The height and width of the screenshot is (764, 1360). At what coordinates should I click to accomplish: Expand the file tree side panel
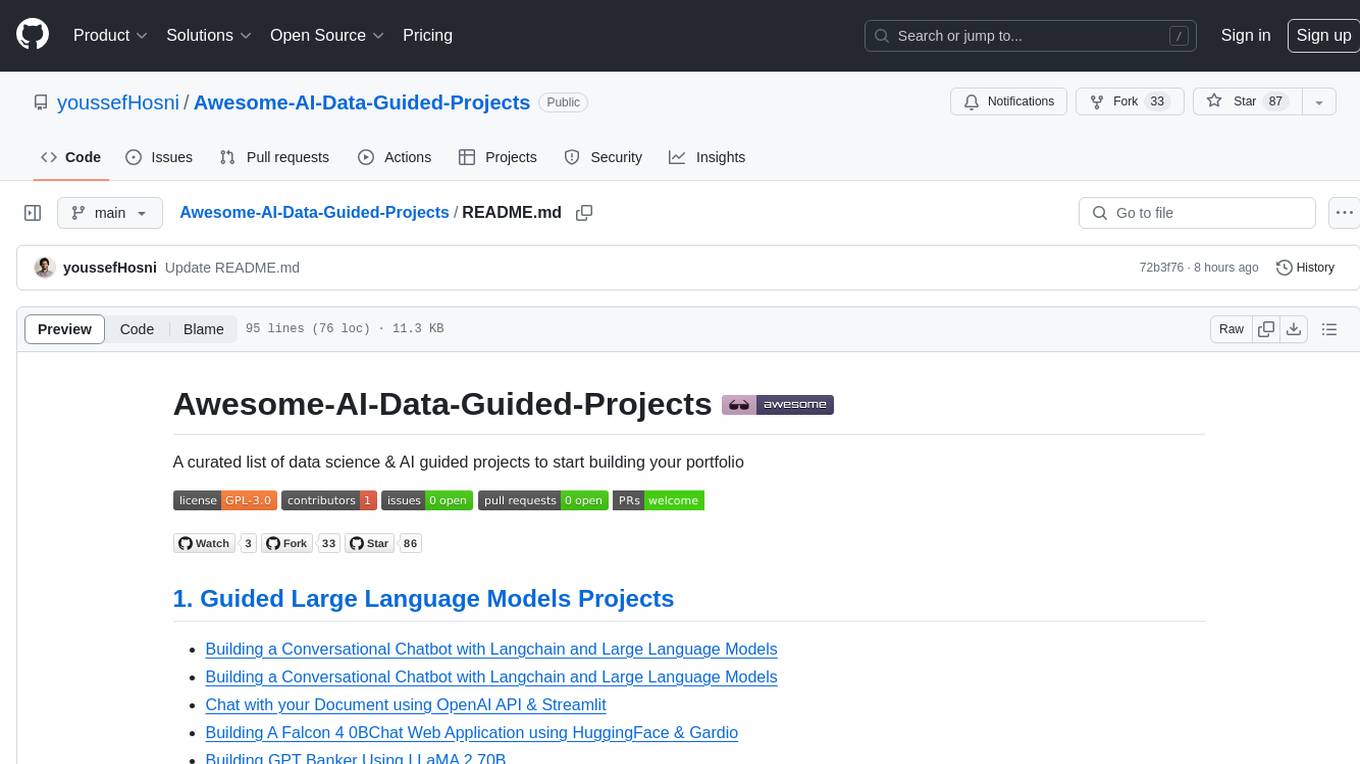[x=32, y=213]
